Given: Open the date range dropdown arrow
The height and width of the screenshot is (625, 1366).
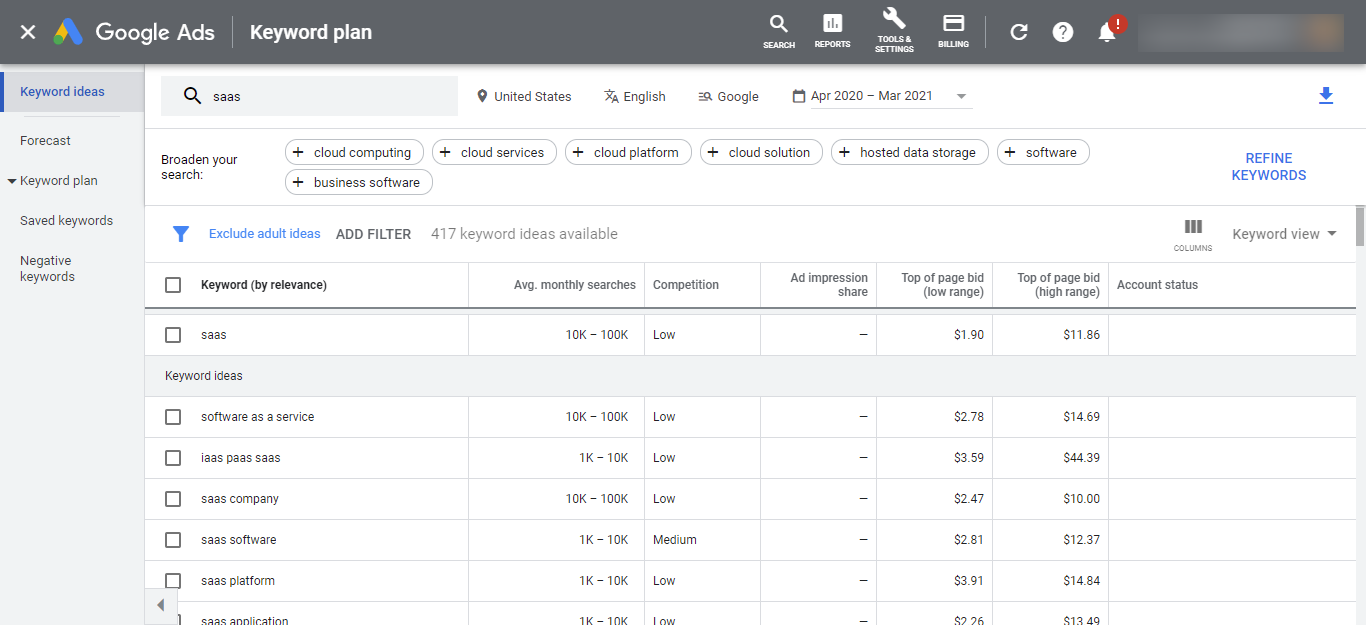Looking at the screenshot, I should click(x=961, y=96).
